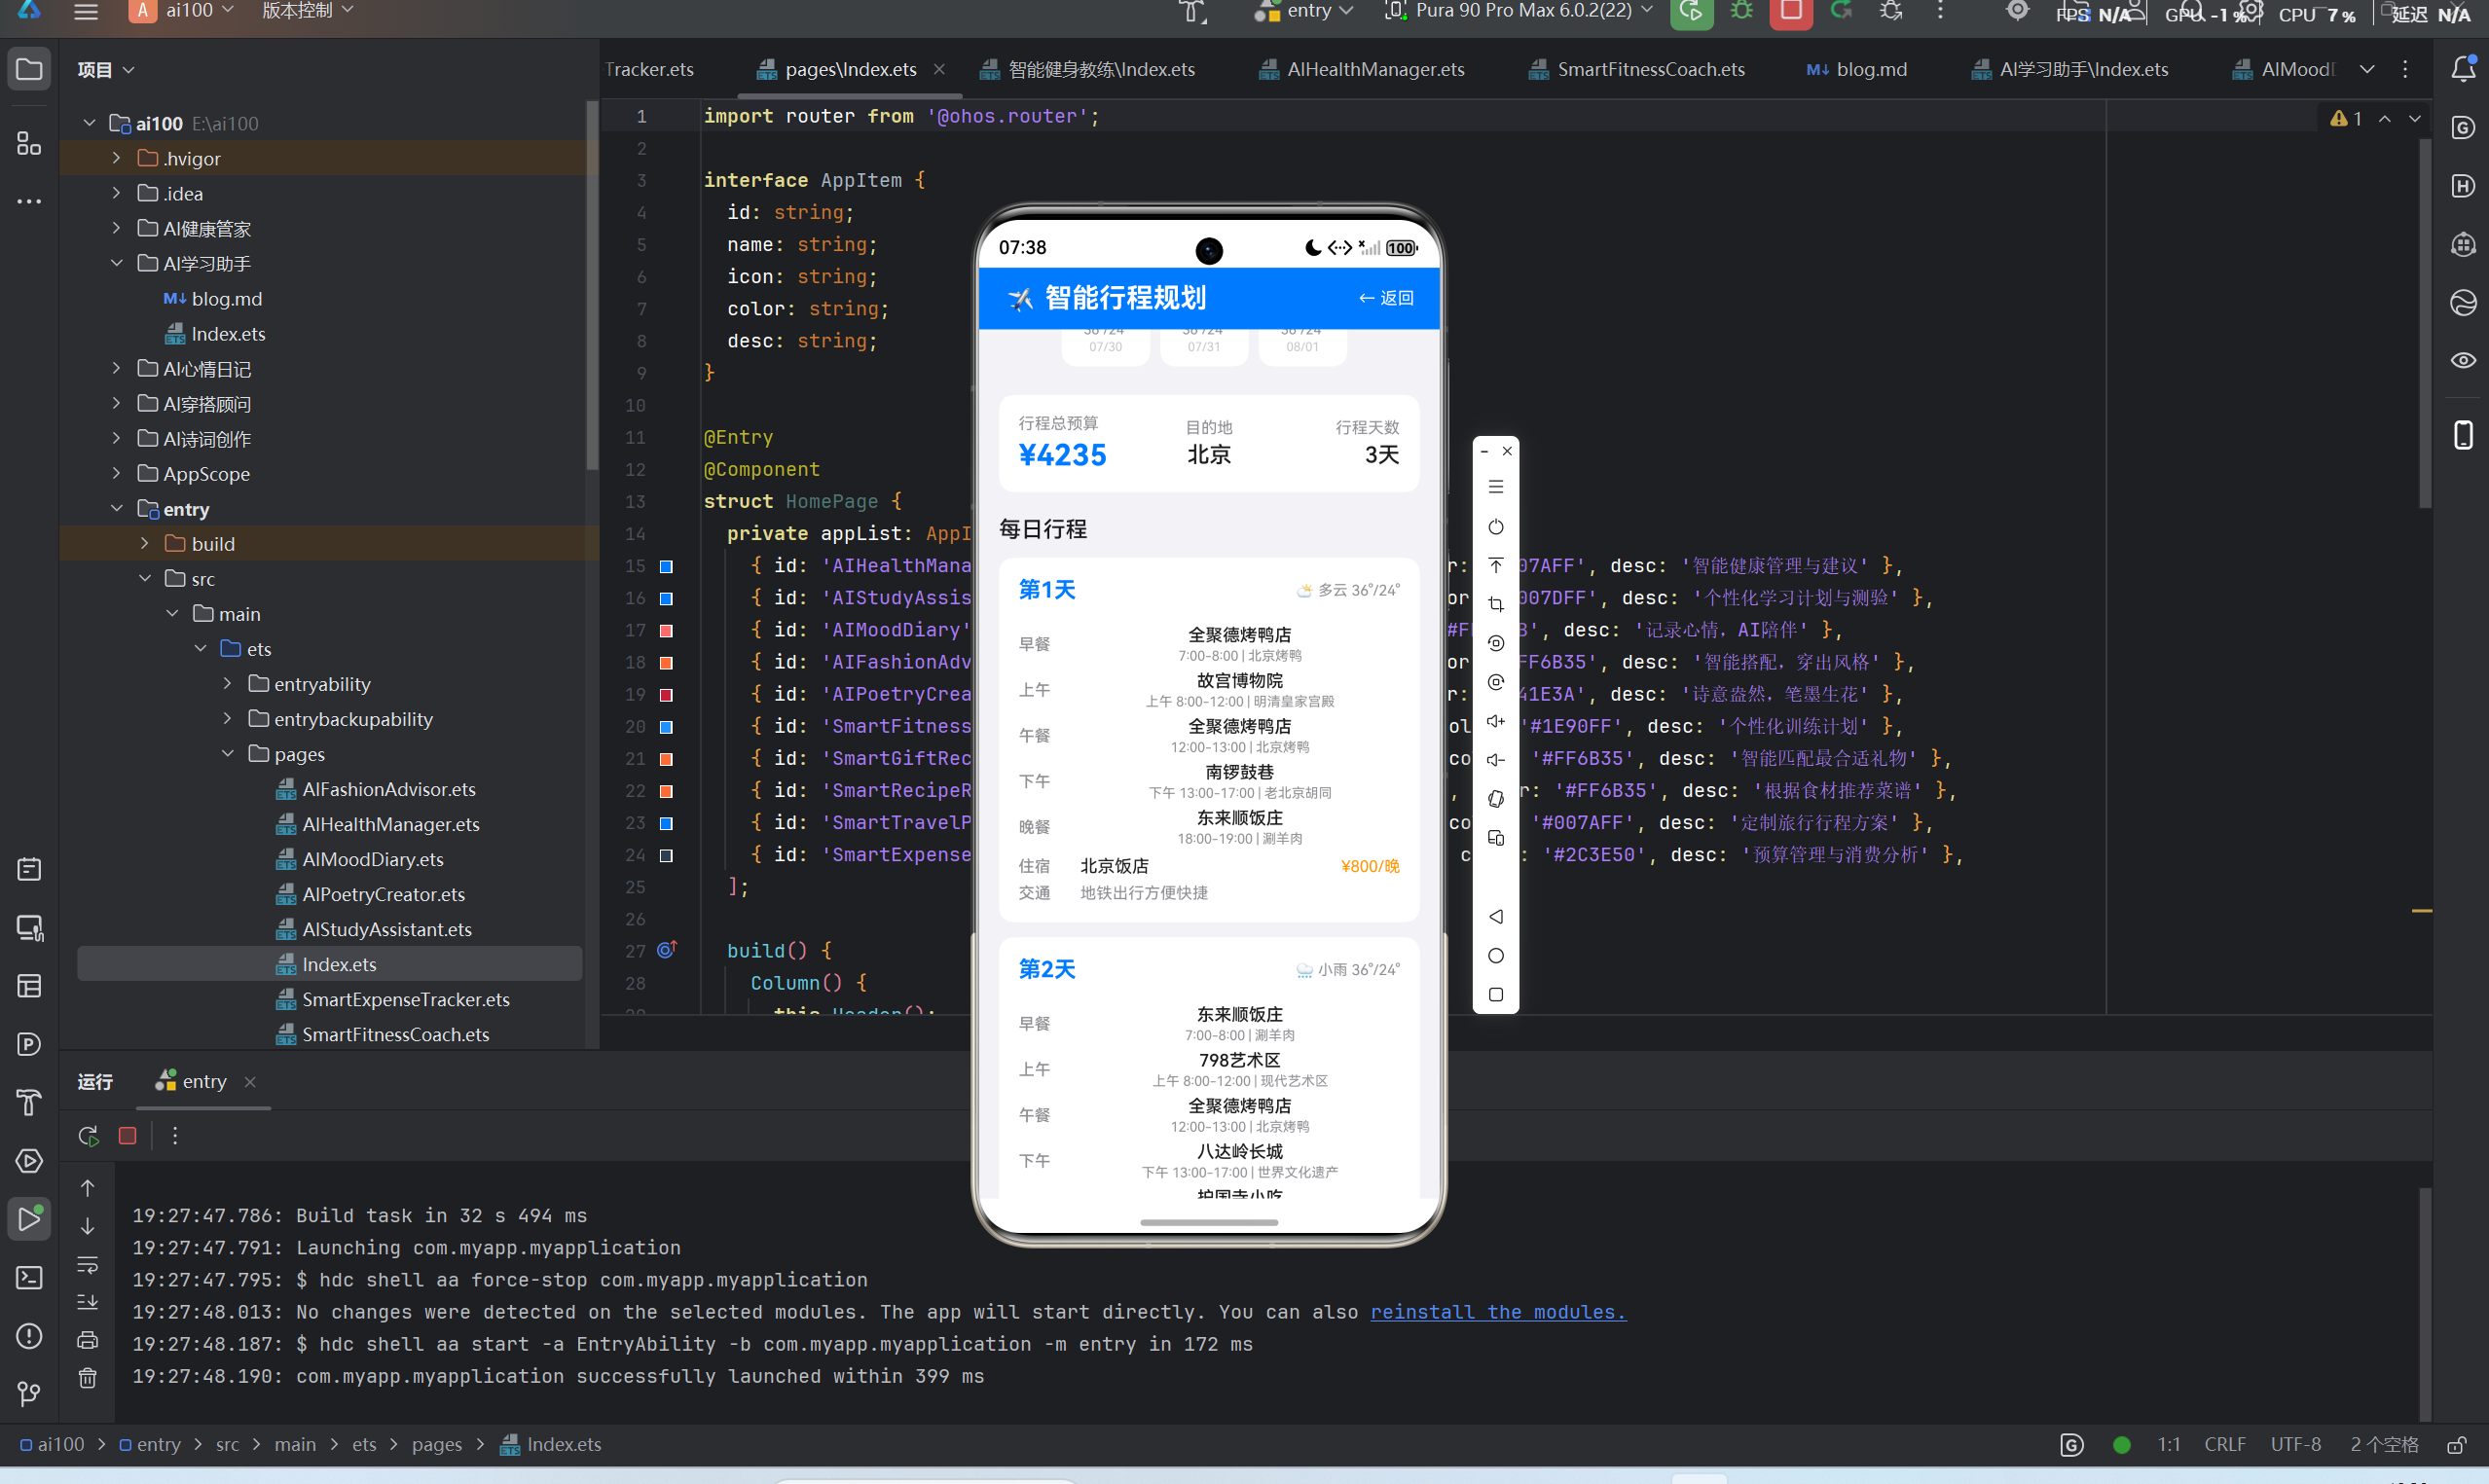
Task: Collapse the pages folder
Action: (x=228, y=753)
